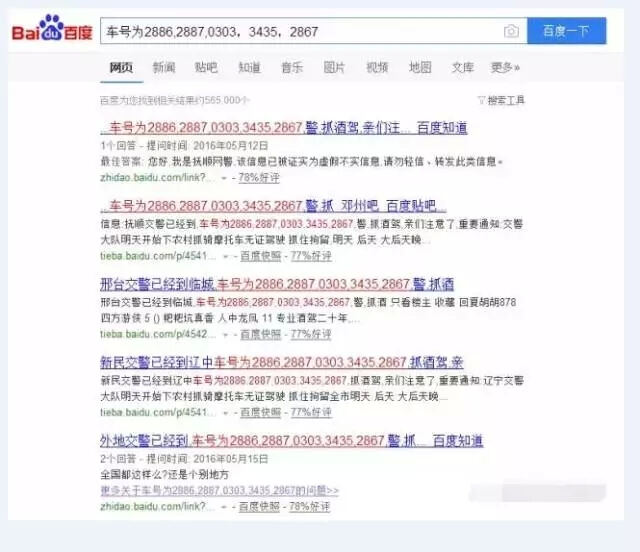Open camera image search icon
The height and width of the screenshot is (552, 640).
click(511, 31)
